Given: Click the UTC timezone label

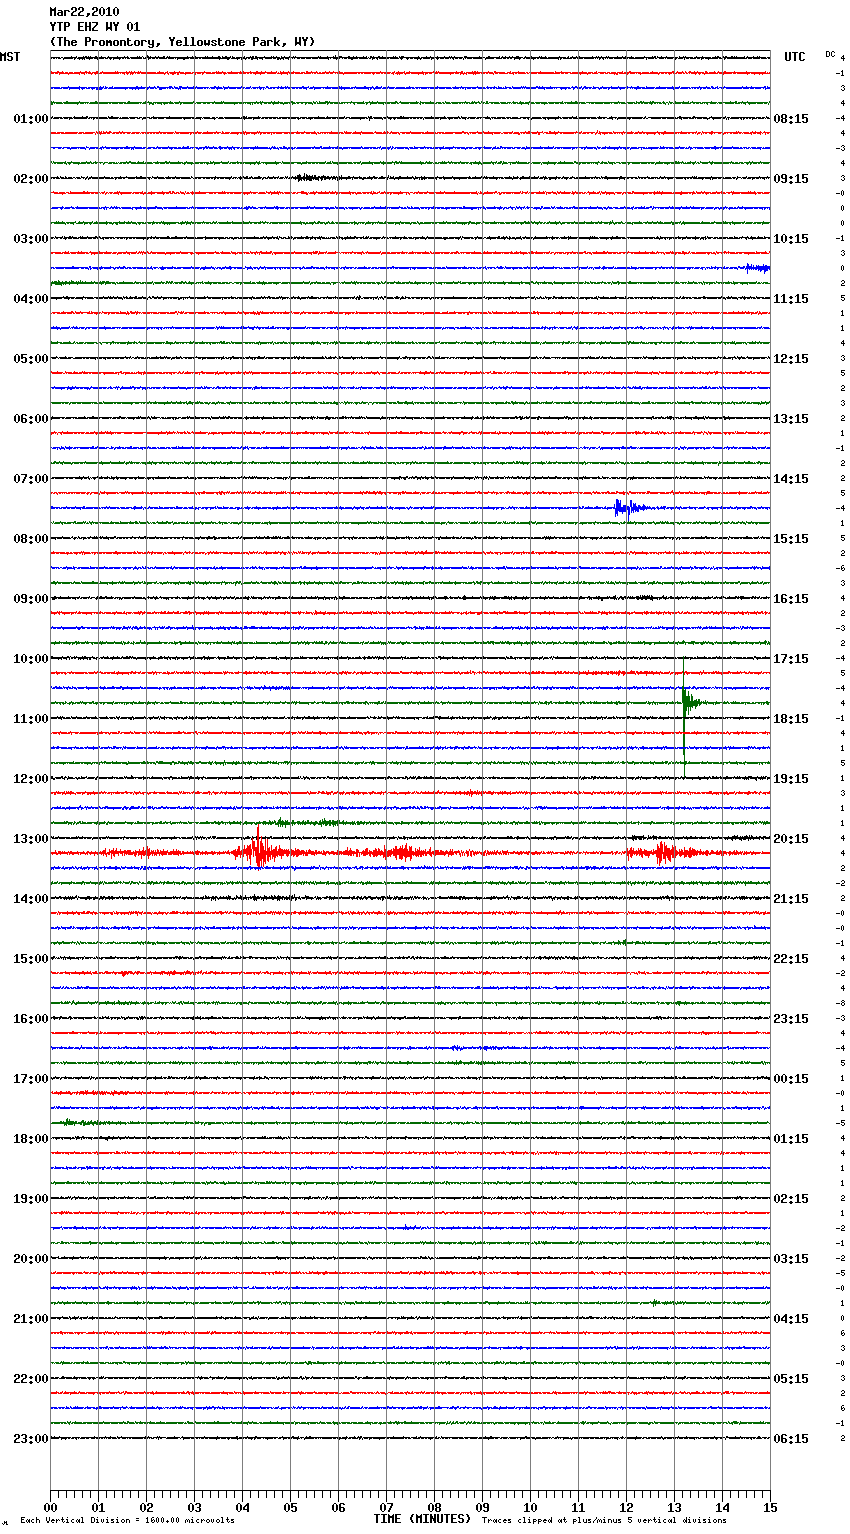Looking at the screenshot, I should pyautogui.click(x=794, y=57).
